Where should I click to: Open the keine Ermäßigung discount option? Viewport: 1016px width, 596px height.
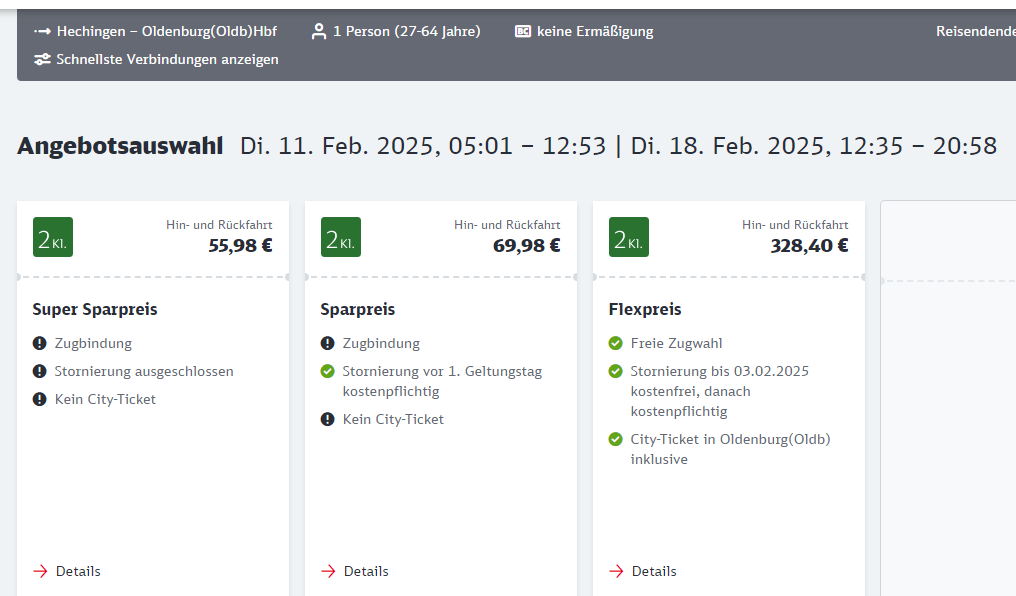(594, 32)
